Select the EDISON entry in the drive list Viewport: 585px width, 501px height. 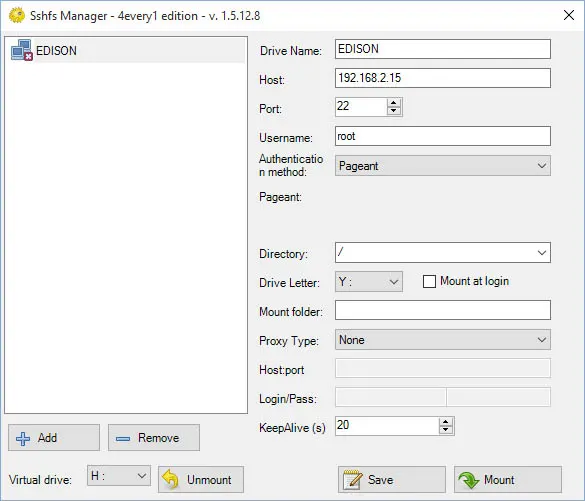pyautogui.click(x=126, y=51)
